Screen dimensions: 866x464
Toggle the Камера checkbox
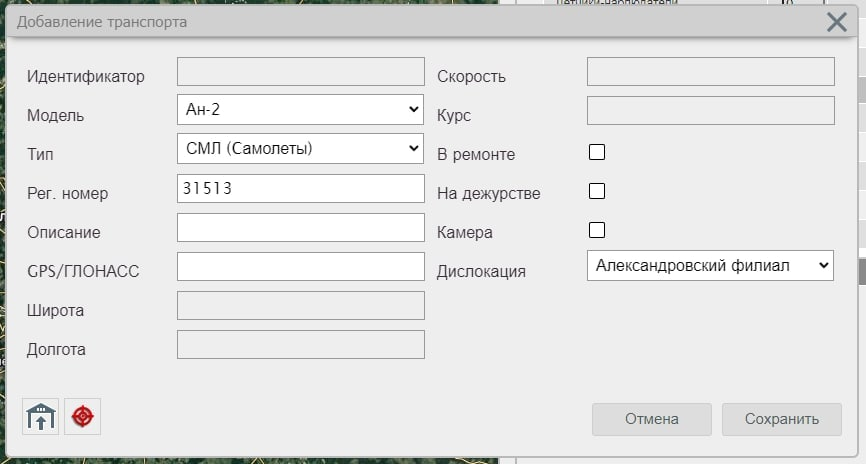597,230
